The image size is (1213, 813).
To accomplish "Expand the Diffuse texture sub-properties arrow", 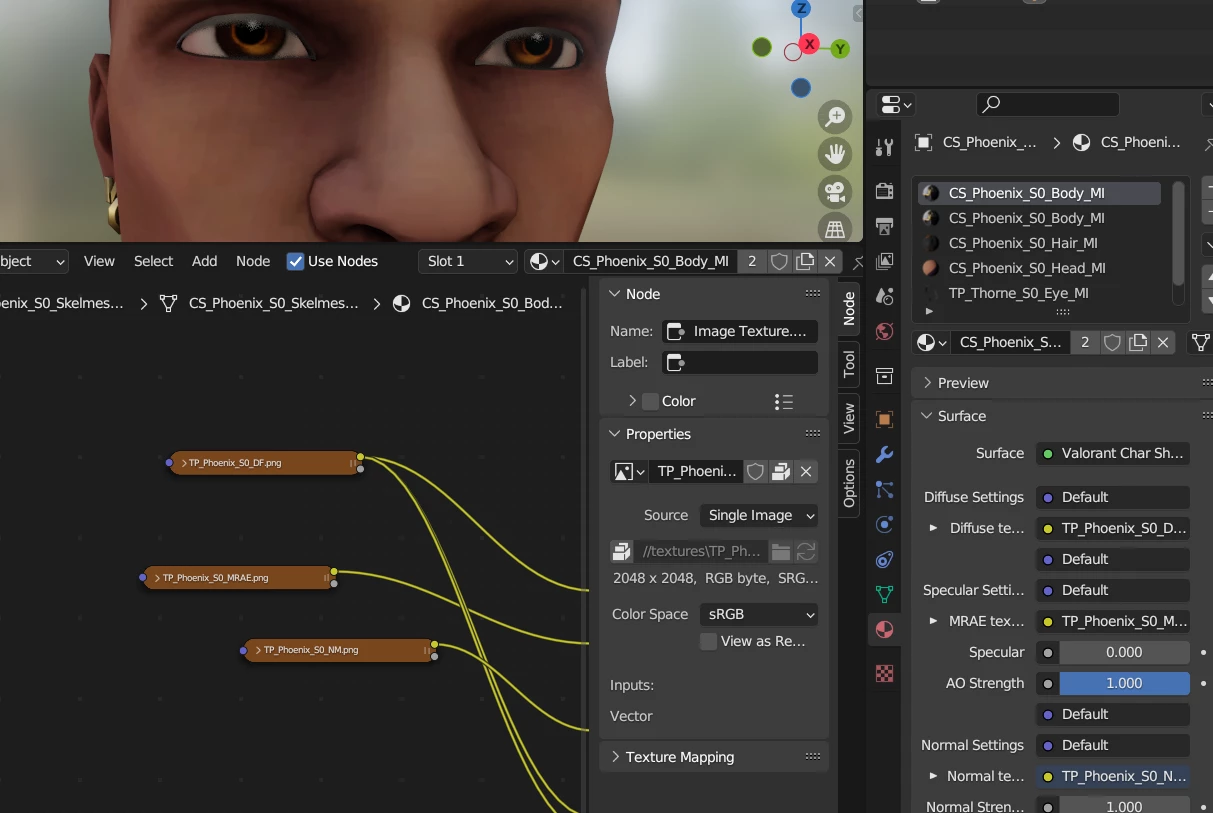I will pos(933,528).
